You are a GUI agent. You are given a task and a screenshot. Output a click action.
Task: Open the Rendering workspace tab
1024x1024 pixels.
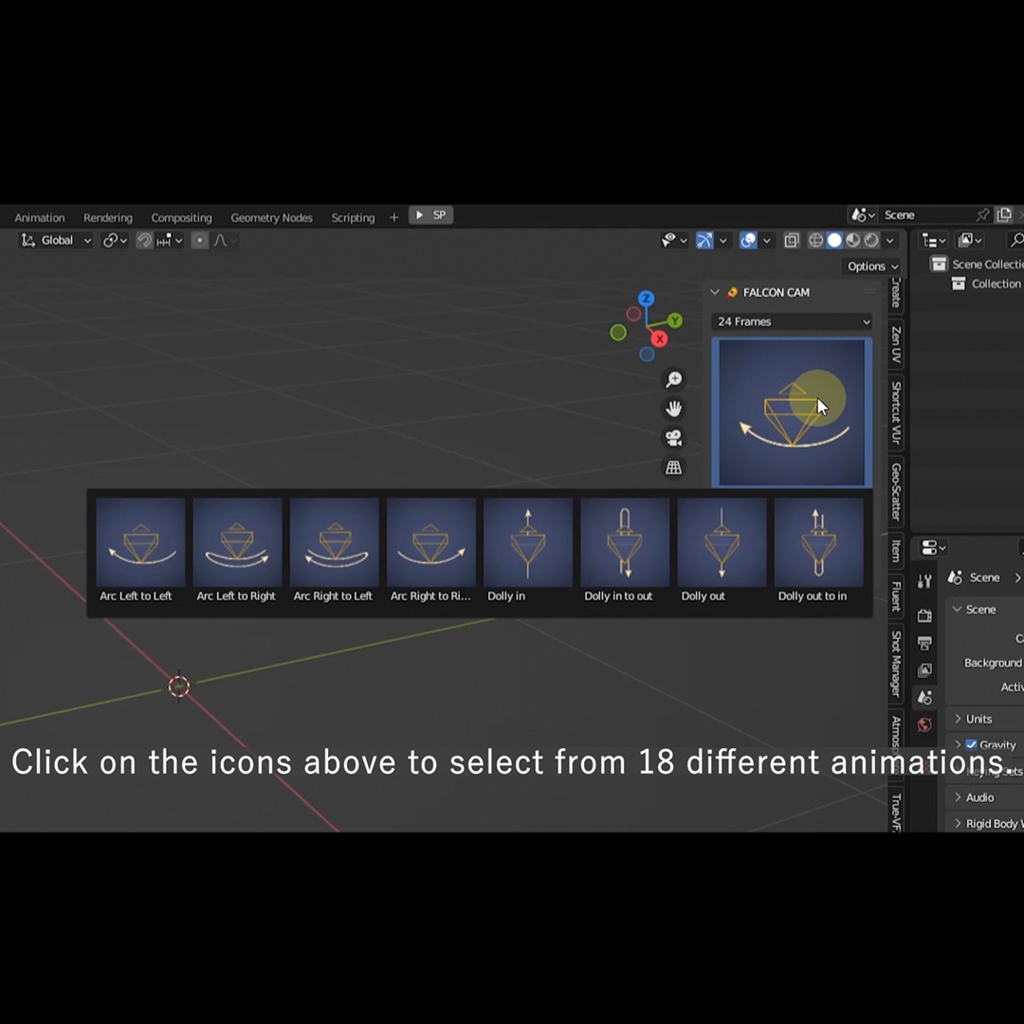tap(108, 217)
